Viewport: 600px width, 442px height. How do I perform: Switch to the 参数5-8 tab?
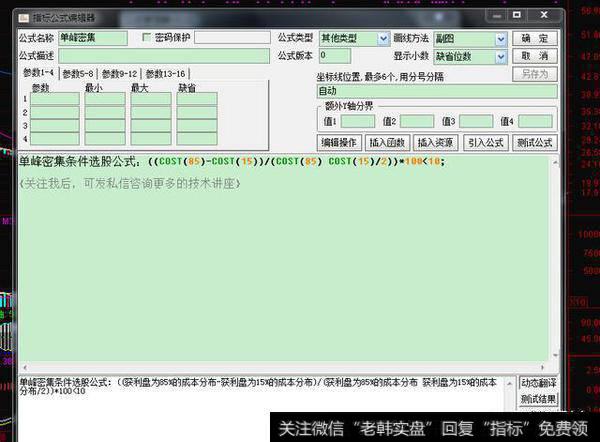click(x=78, y=73)
